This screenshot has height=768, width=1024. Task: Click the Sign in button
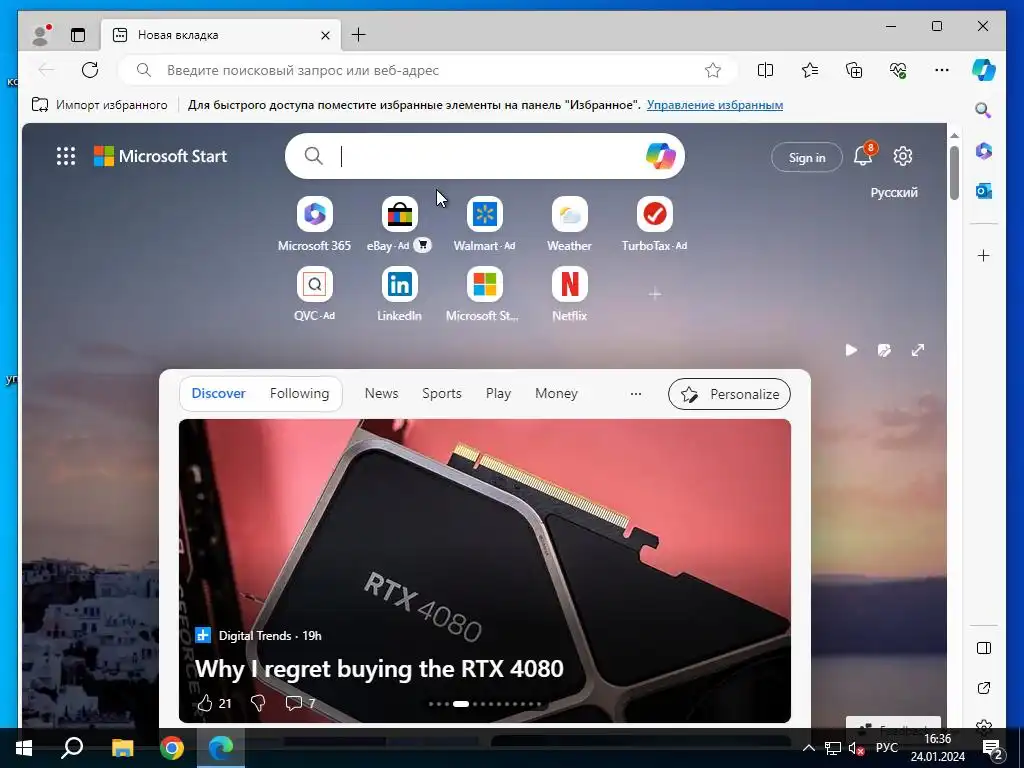[x=807, y=157]
